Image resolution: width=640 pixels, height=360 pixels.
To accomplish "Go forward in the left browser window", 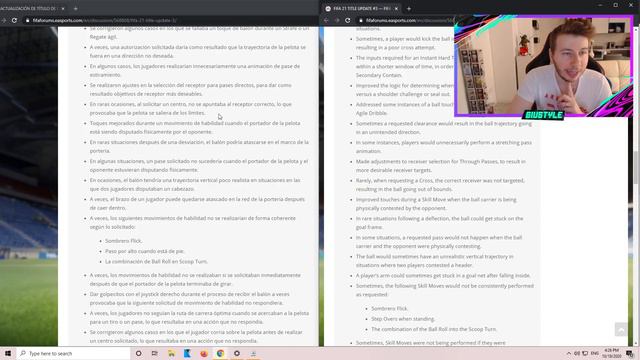I will (x=4, y=20).
